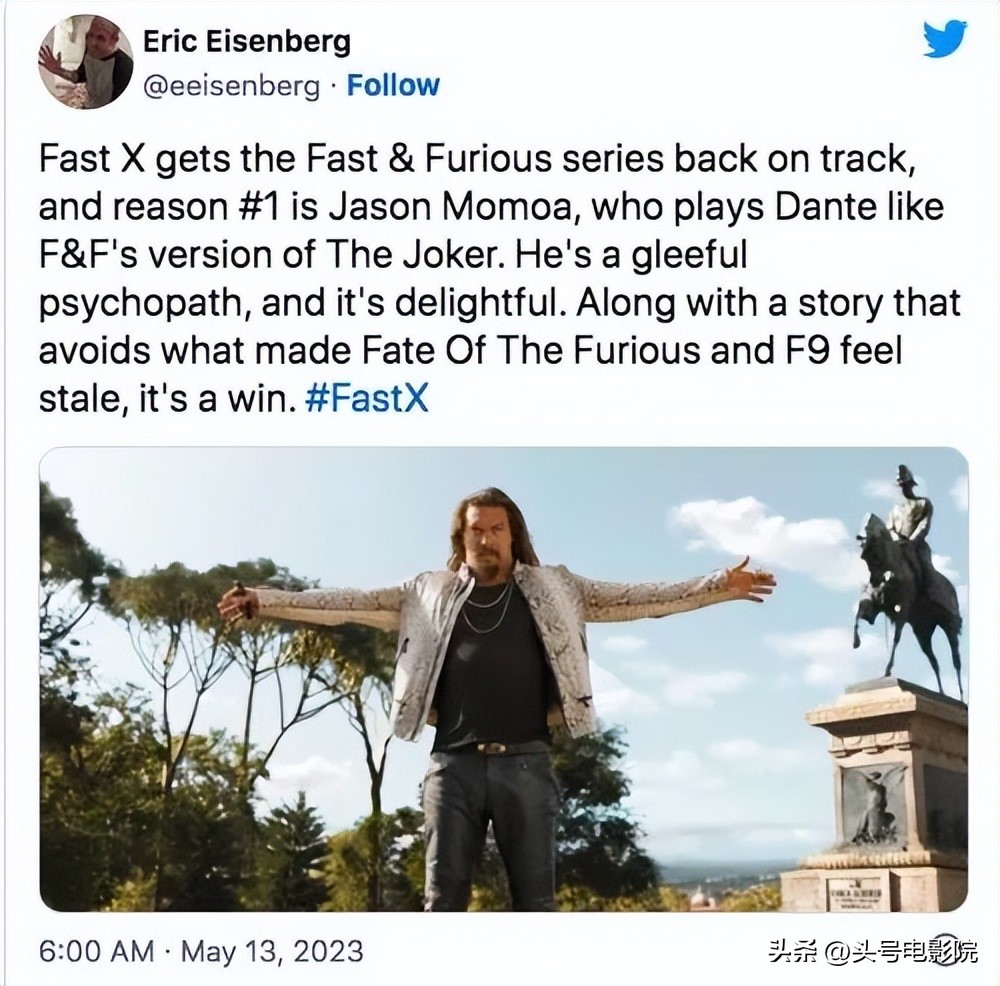Click "Fate Of The Furious" in tweet
1000x986 pixels.
tap(531, 350)
